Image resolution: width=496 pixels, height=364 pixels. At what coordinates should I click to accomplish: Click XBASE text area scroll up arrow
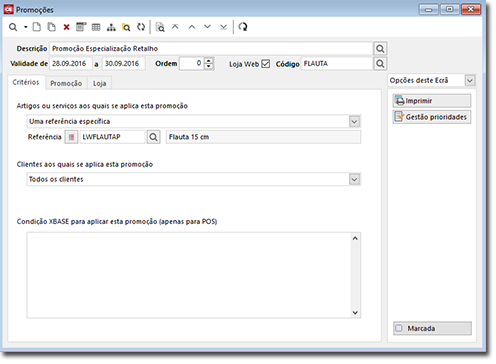click(x=355, y=238)
